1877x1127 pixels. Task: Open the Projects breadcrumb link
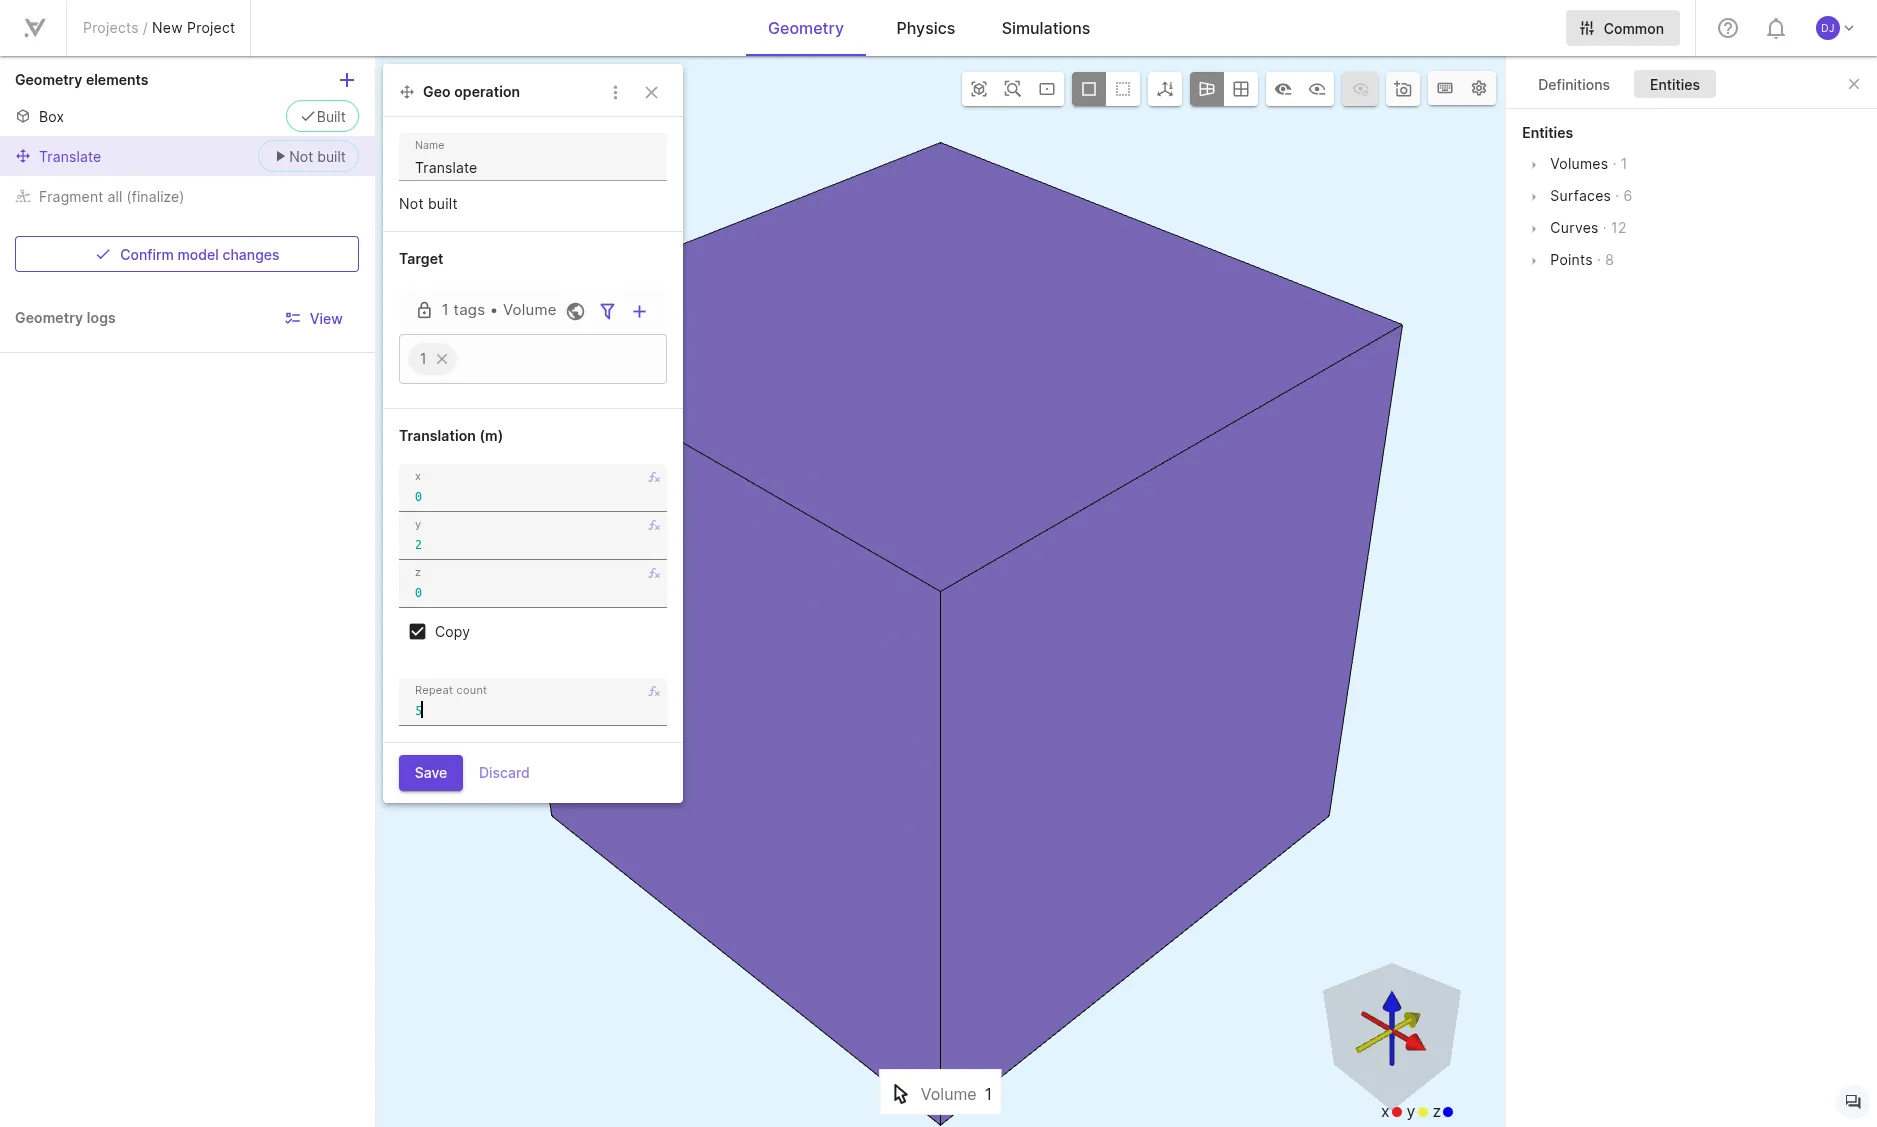click(110, 28)
